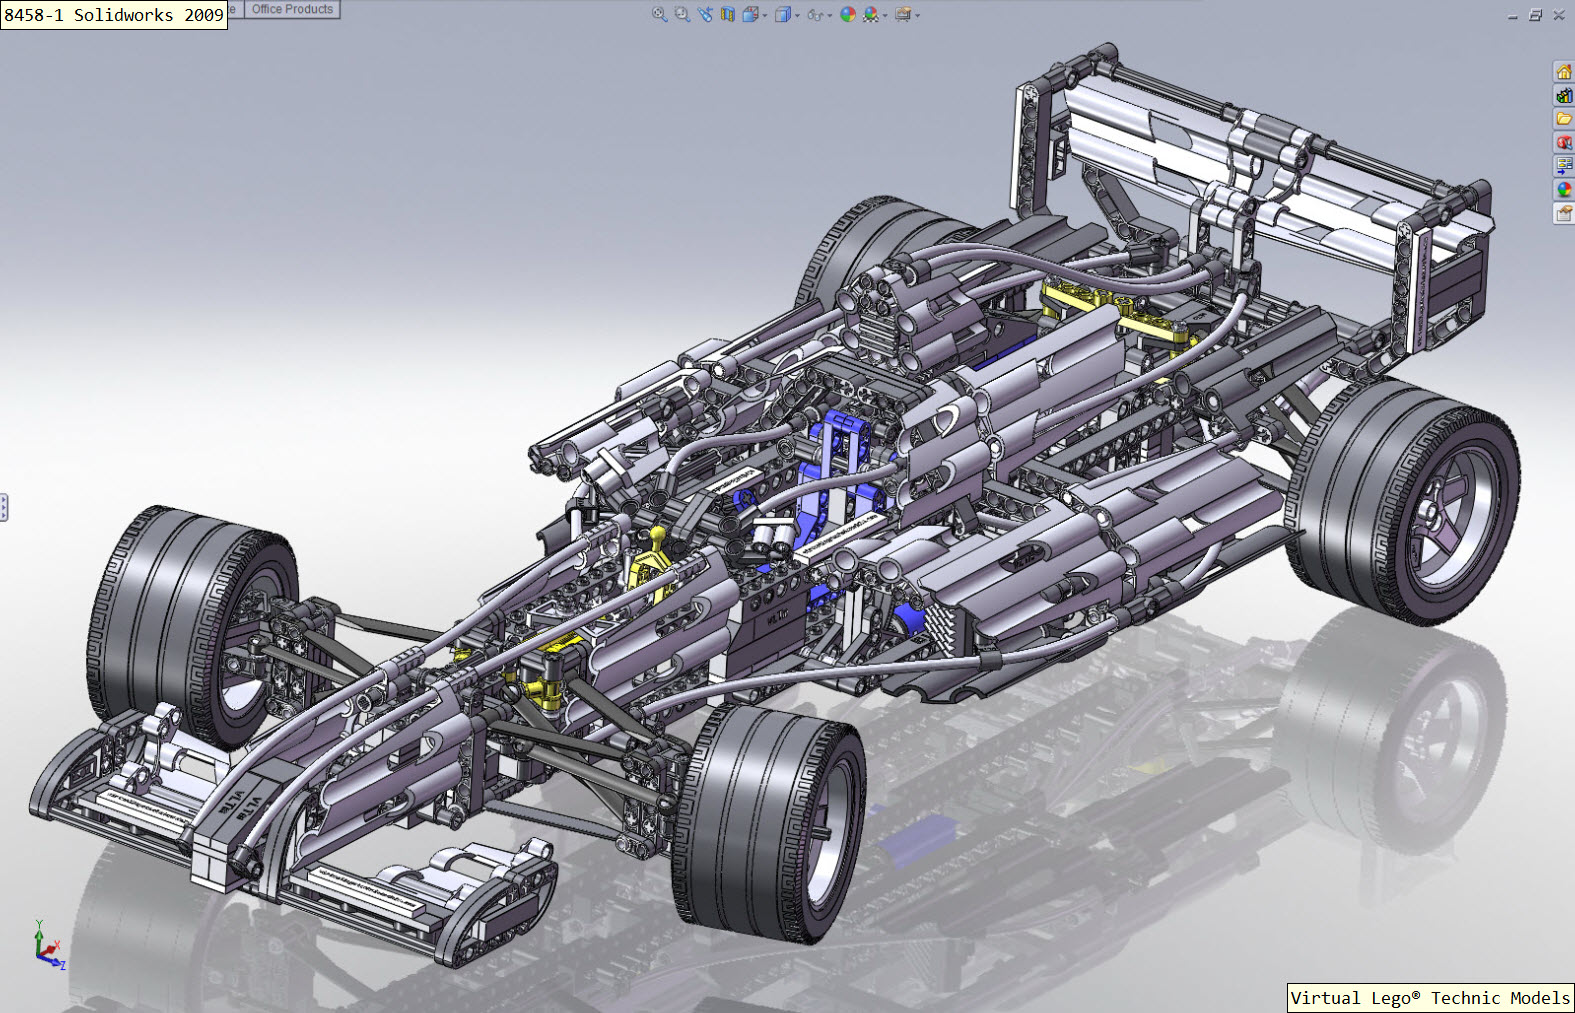Open the Search task pane icon

1563,143
